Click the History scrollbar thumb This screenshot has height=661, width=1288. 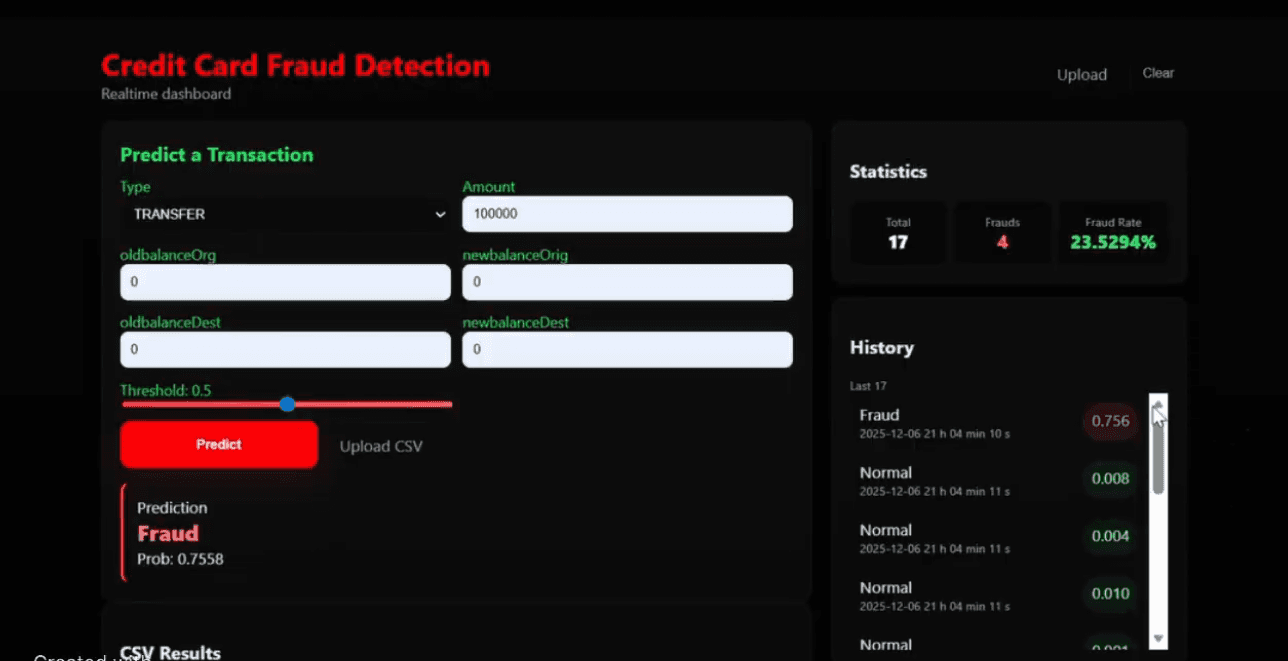1158,455
